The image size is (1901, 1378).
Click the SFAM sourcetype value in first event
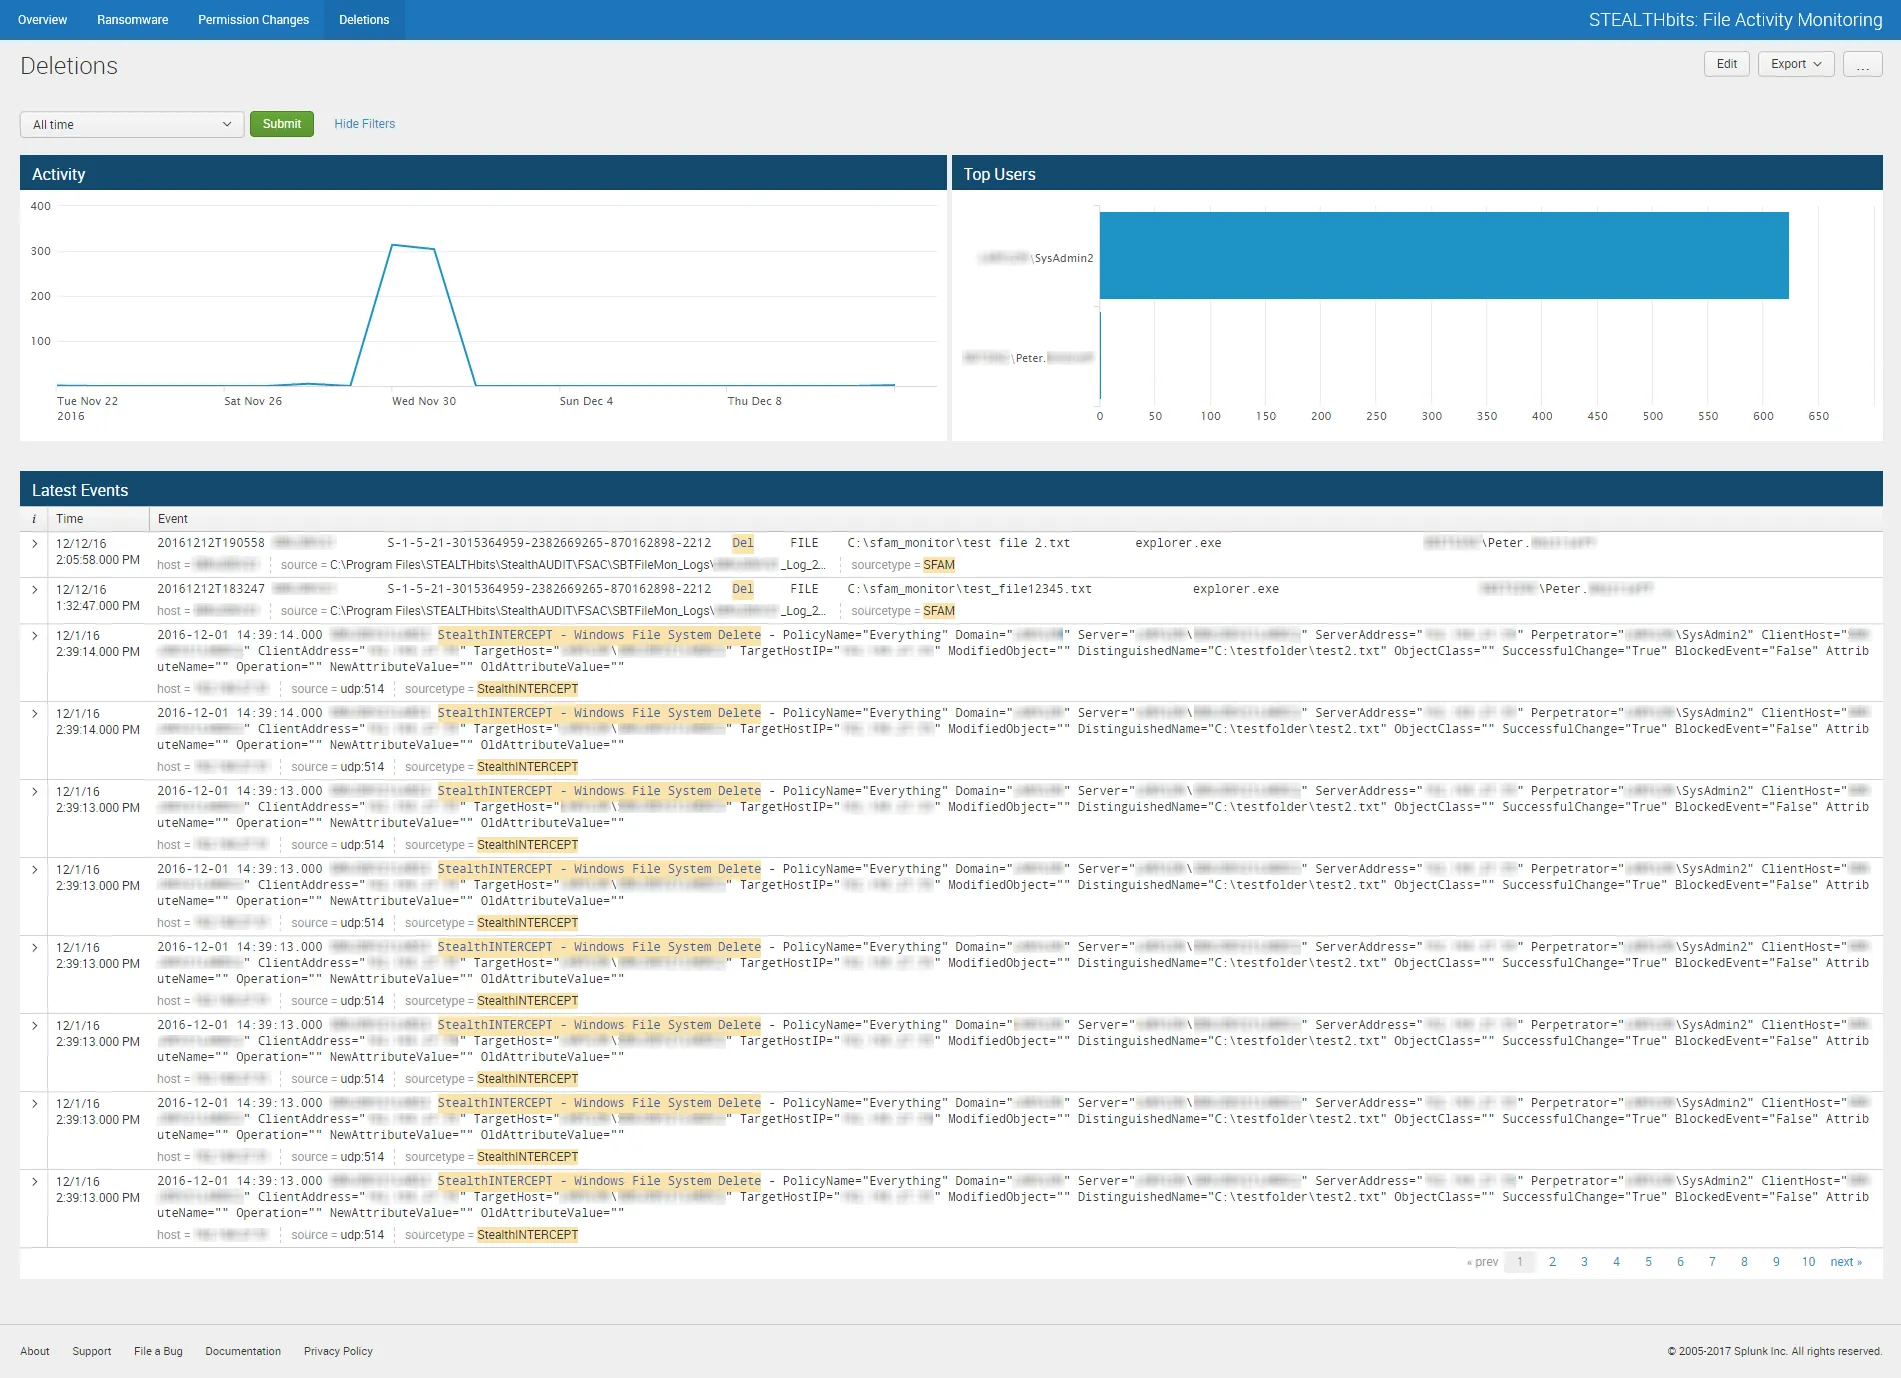coord(939,565)
